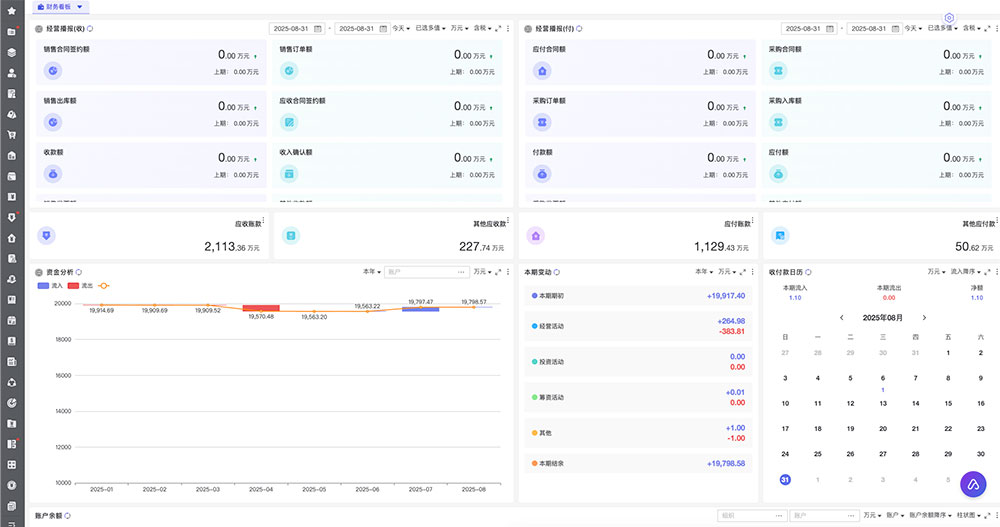
Task: Click the 销售合同签约额 card
Action: [x=150, y=63]
